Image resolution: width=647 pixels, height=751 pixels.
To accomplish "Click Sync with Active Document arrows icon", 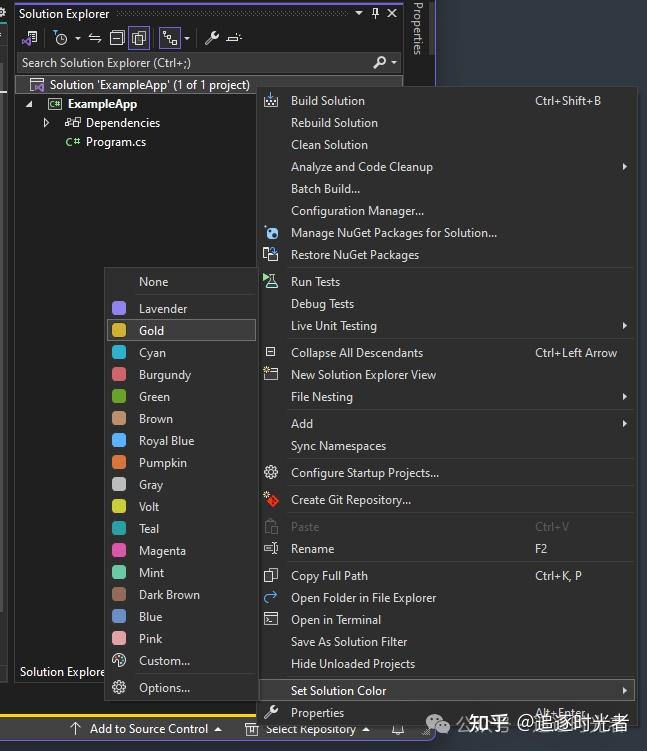I will click(95, 38).
